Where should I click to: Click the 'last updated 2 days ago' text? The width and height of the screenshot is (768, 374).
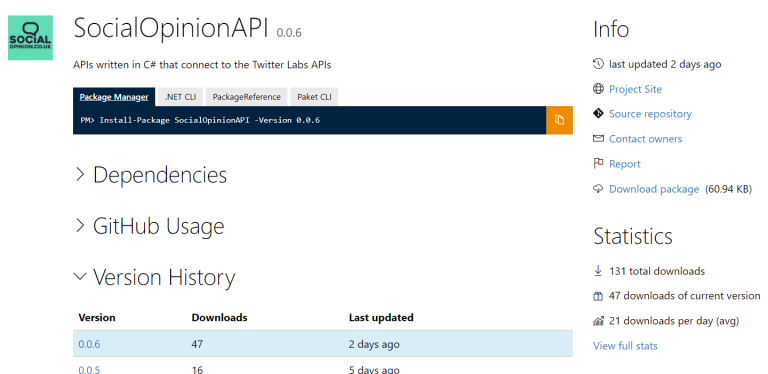[x=665, y=64]
